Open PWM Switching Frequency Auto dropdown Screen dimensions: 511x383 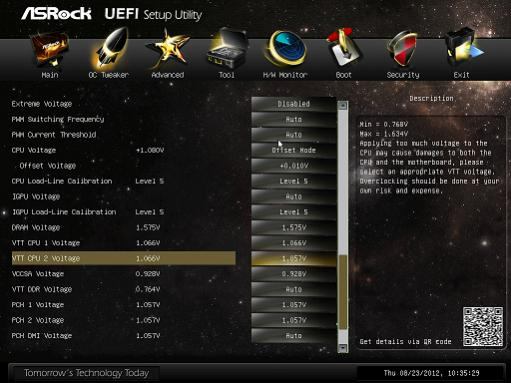(294, 119)
